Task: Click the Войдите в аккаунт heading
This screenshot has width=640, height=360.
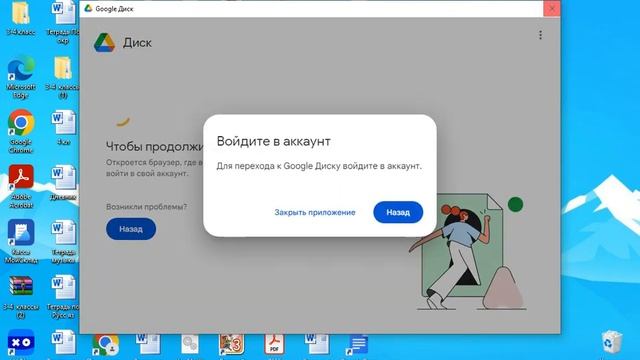Action: 273,141
